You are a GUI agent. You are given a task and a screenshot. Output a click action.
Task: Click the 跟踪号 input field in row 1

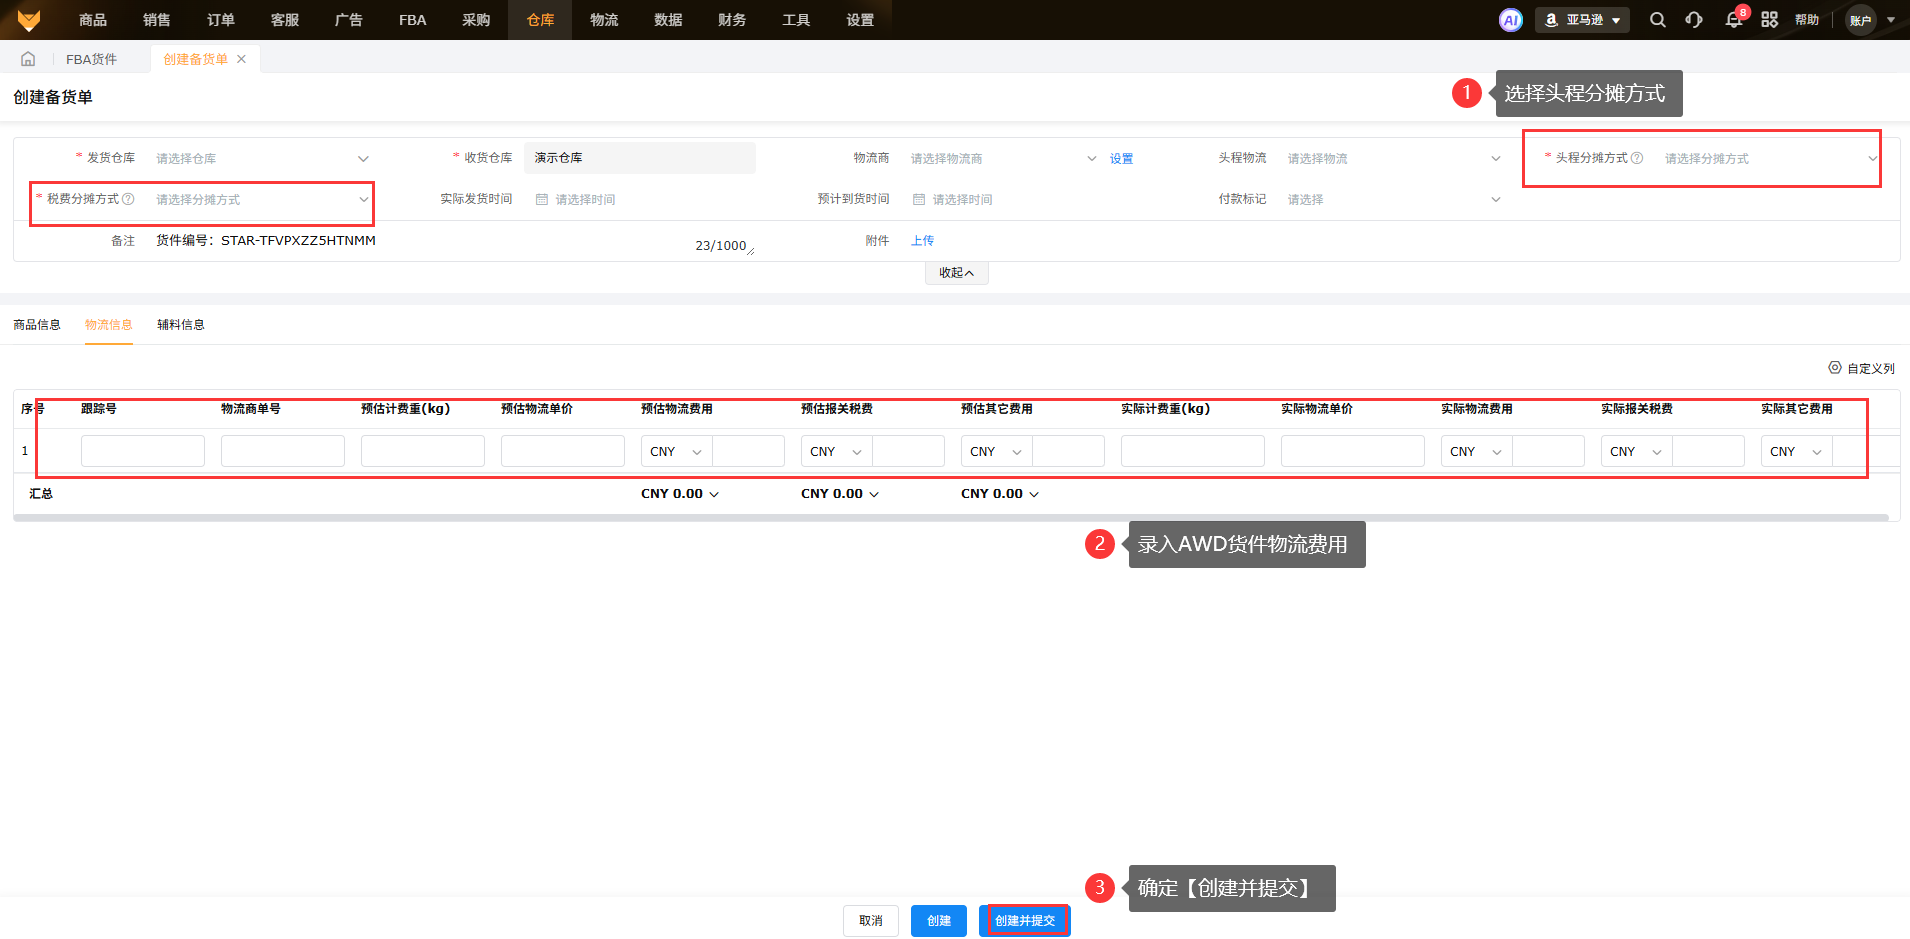[x=142, y=451]
